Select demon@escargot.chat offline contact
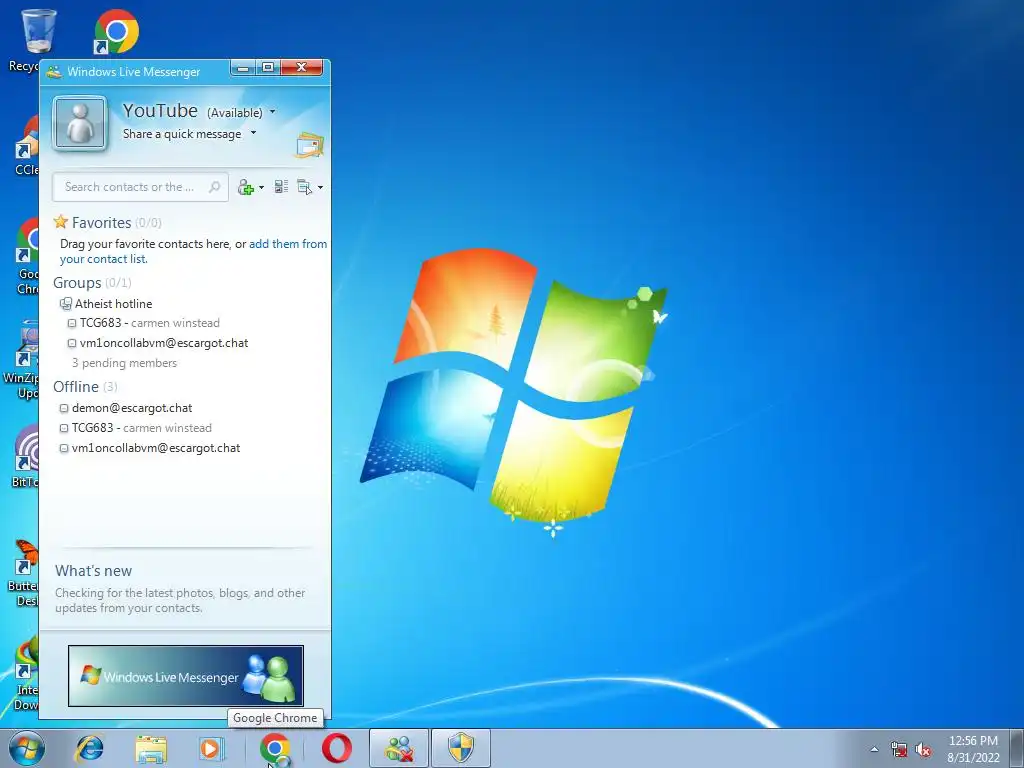This screenshot has height=768, width=1024. pos(125,408)
